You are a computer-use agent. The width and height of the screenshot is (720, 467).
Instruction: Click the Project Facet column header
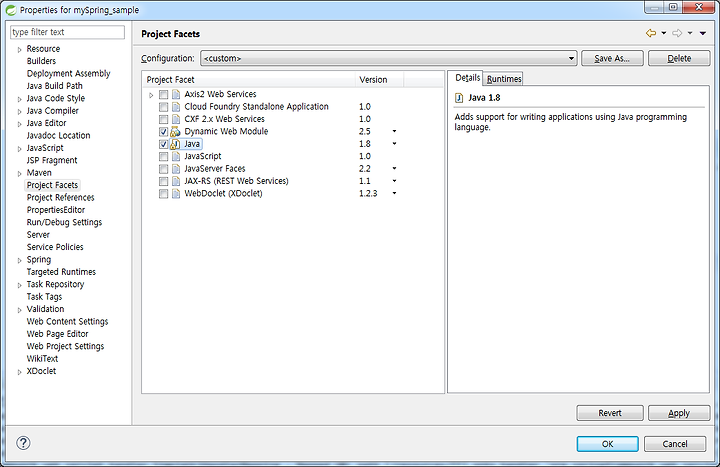[248, 79]
